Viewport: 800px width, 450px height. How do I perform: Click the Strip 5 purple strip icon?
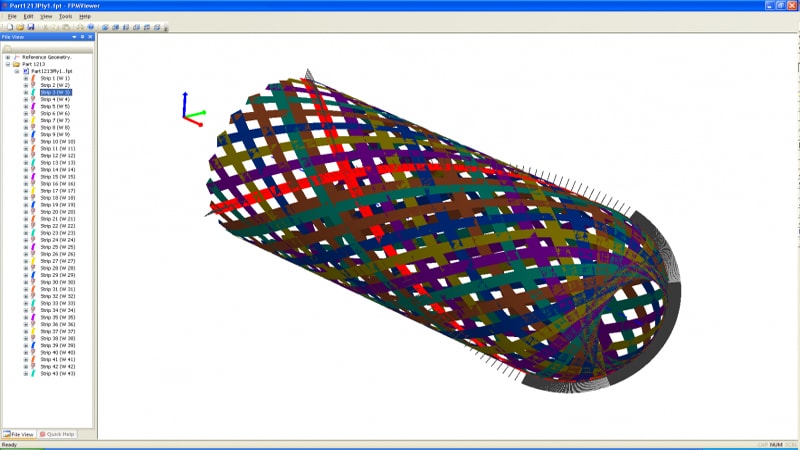(34, 107)
